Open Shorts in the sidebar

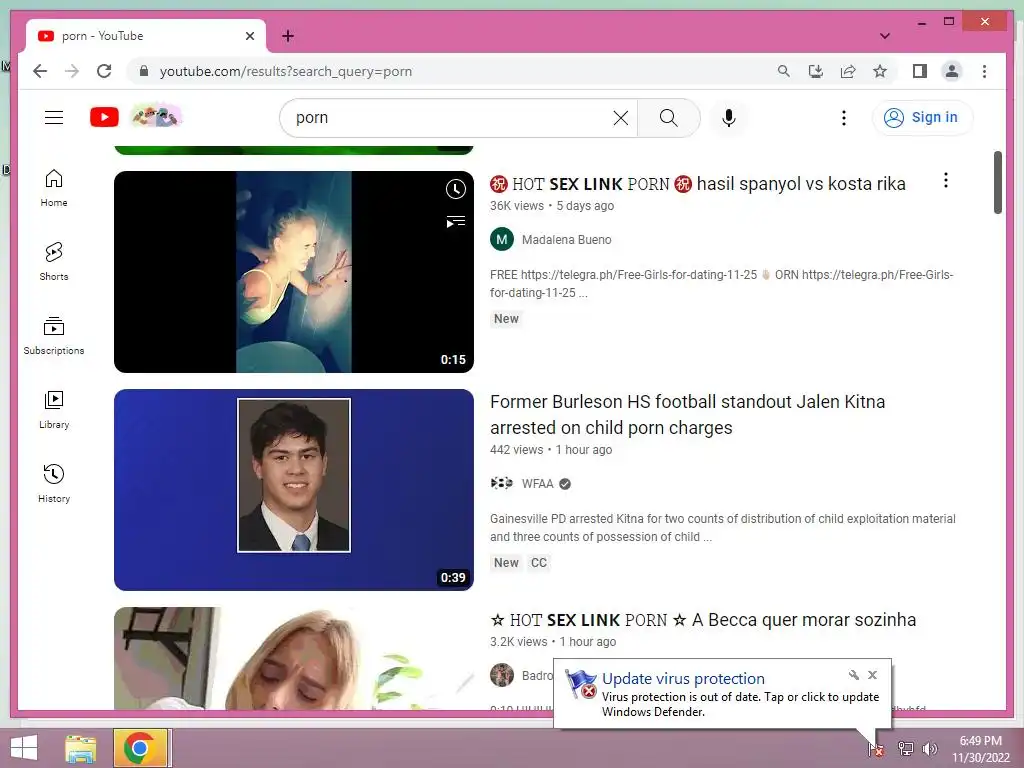point(54,261)
